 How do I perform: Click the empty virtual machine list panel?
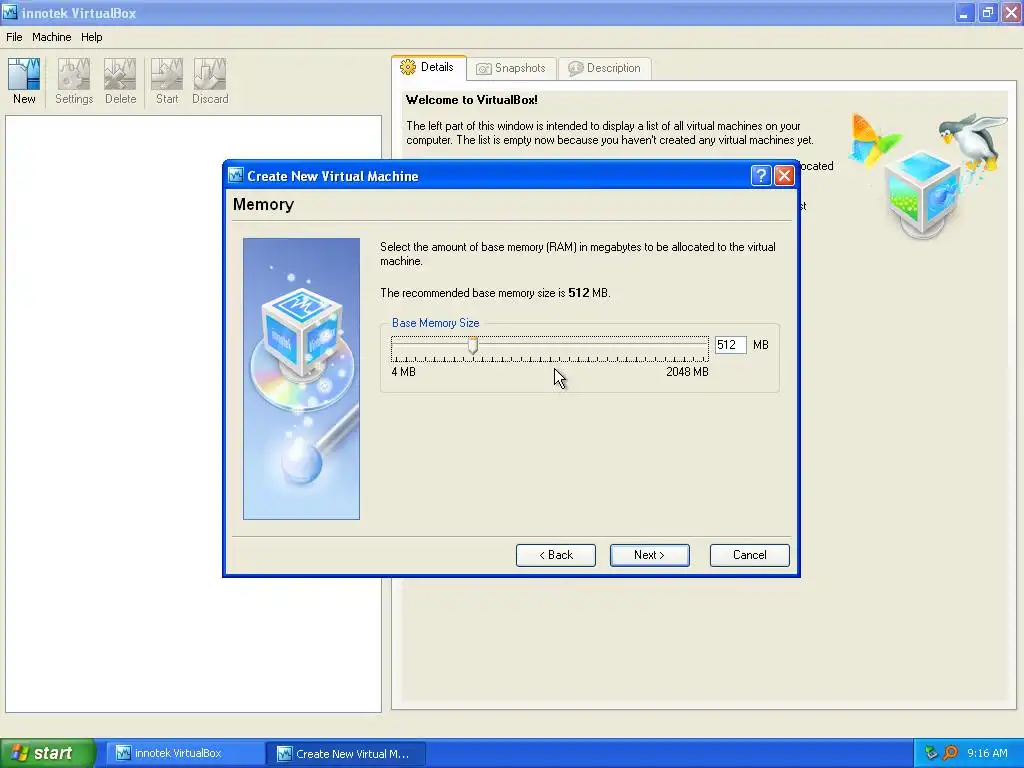[193, 414]
